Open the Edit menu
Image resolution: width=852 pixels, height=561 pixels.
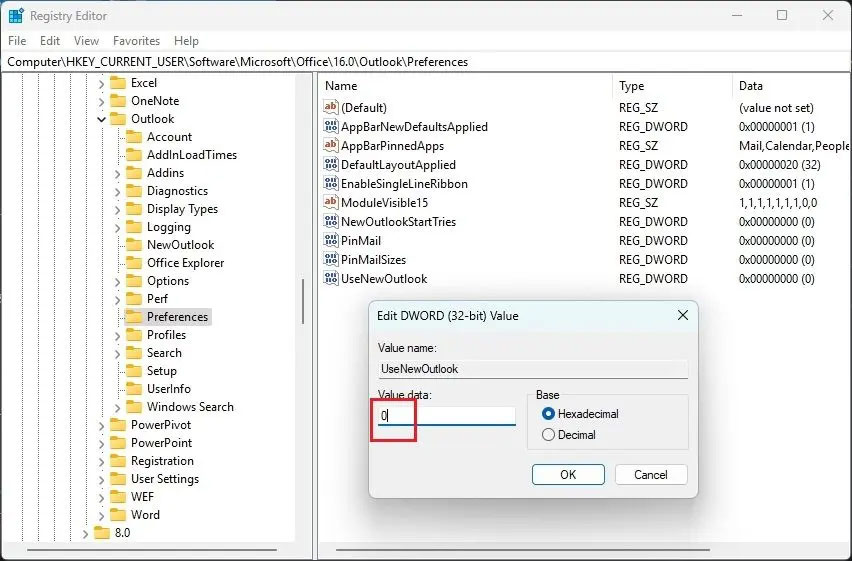point(50,41)
